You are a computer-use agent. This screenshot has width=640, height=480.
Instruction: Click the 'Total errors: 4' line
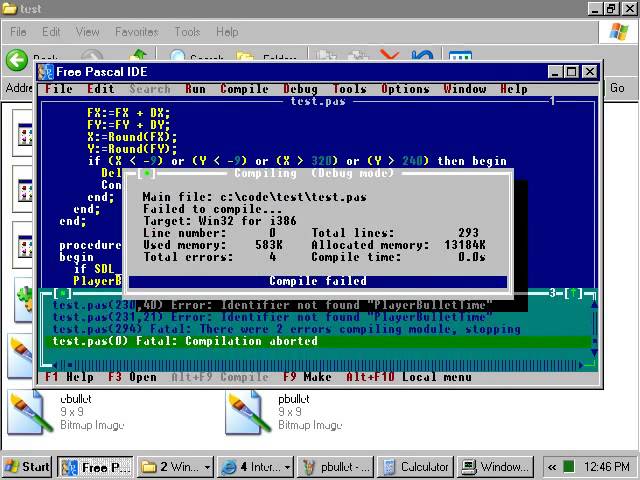pyautogui.click(x=210, y=257)
